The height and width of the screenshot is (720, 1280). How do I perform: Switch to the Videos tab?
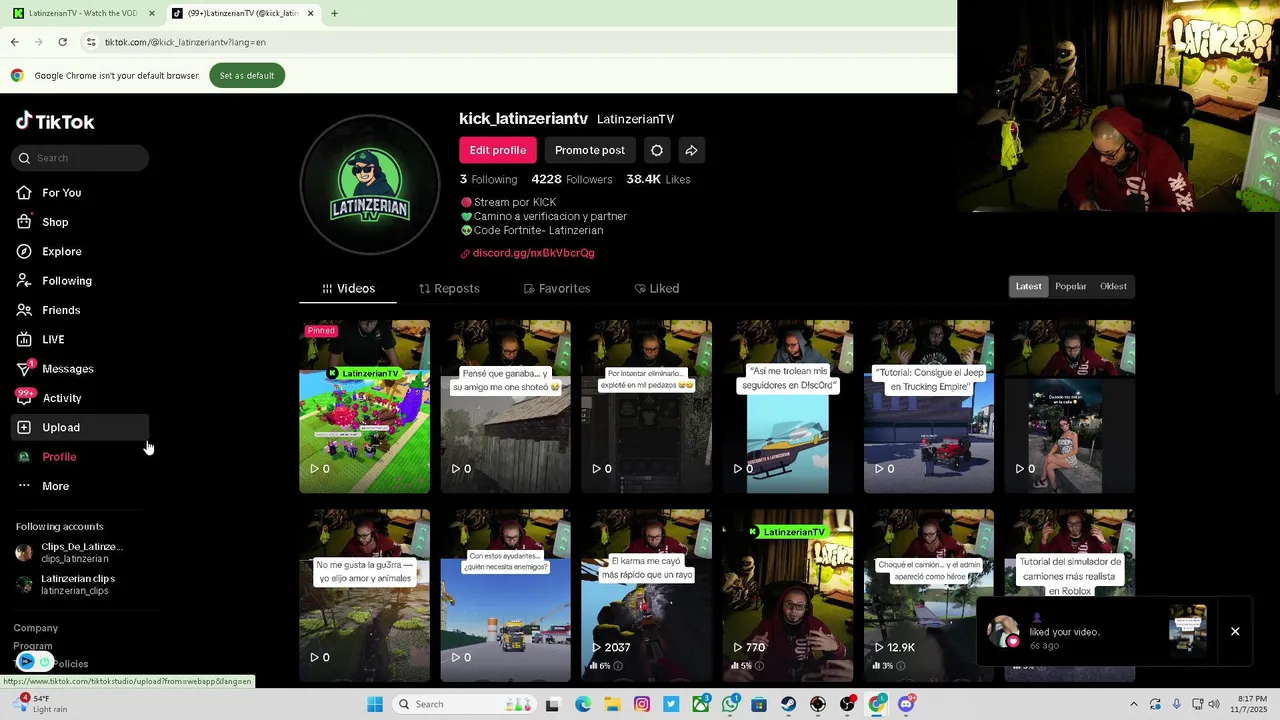[348, 288]
